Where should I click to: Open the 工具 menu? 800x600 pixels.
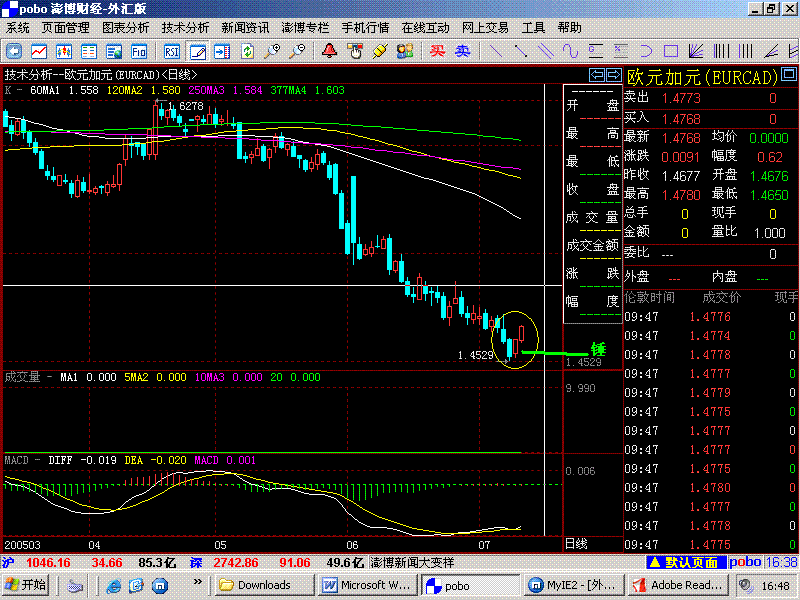[x=534, y=28]
